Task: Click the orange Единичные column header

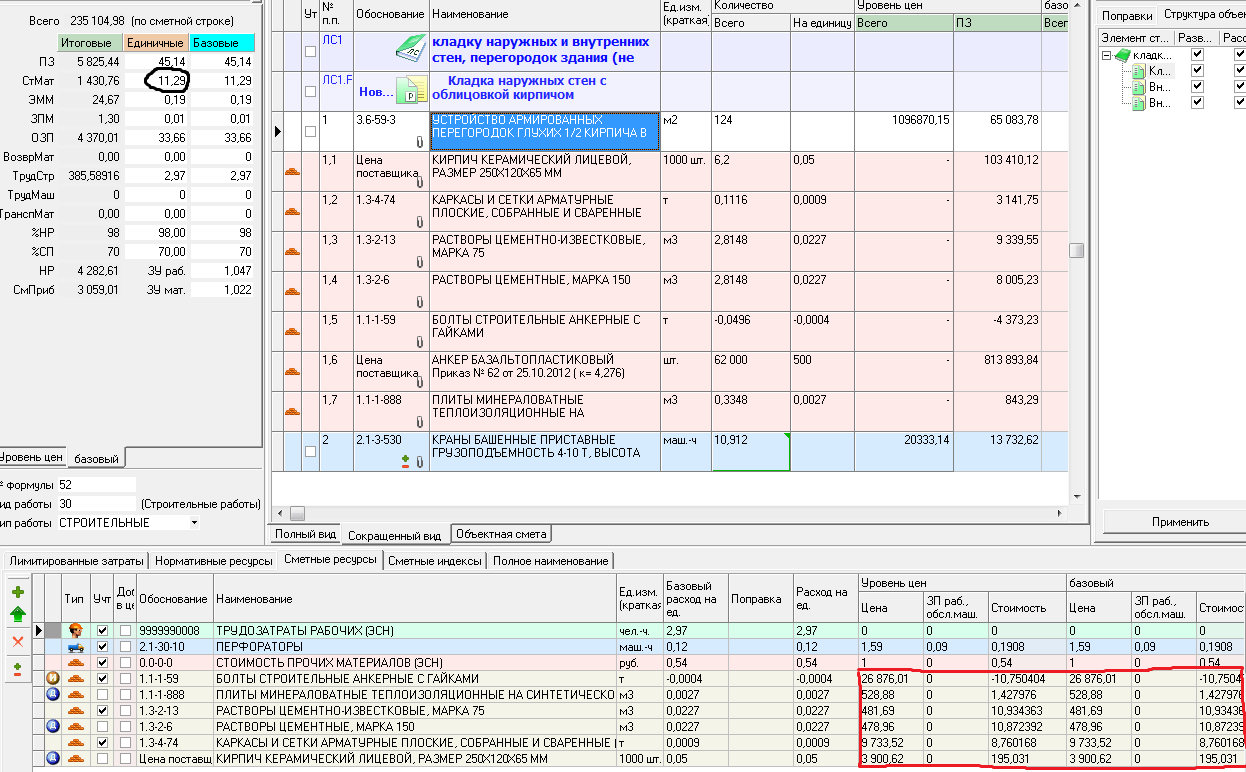Action: pos(155,44)
